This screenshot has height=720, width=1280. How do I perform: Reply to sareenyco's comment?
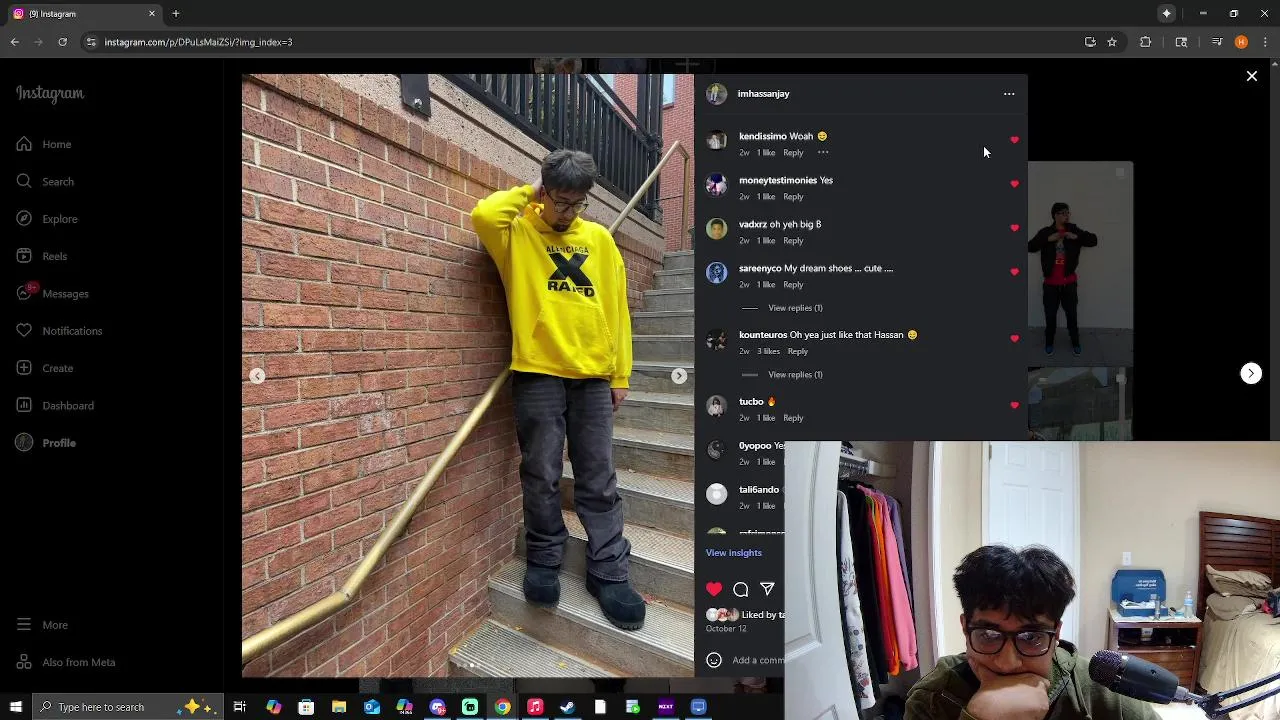tap(793, 285)
